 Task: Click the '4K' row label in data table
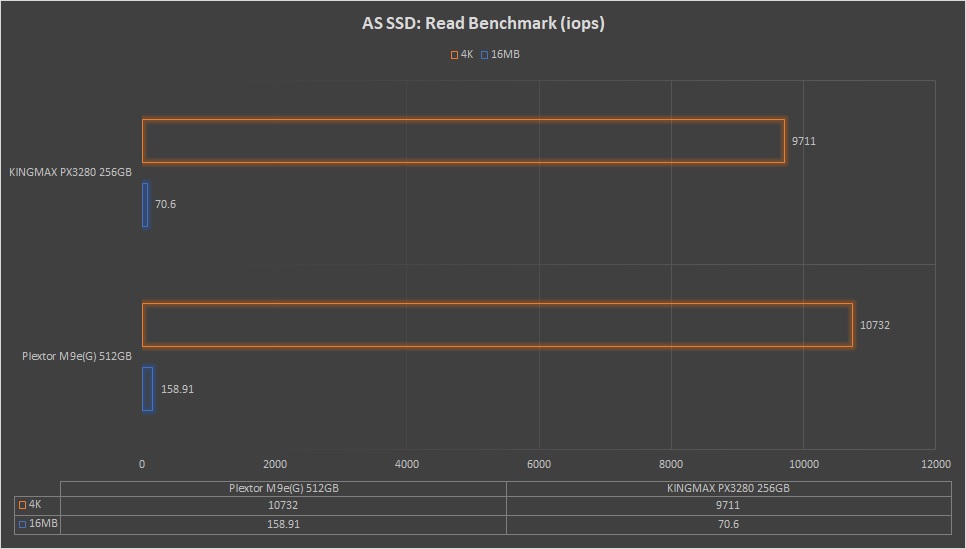tap(35, 505)
